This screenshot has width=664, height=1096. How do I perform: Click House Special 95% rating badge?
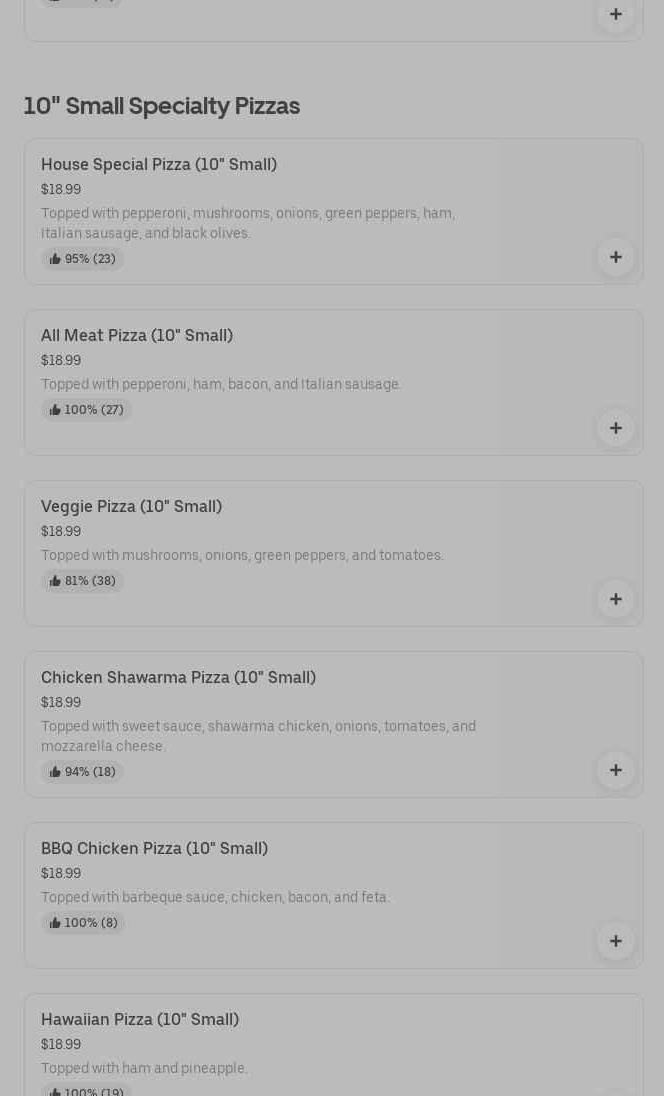(x=82, y=259)
